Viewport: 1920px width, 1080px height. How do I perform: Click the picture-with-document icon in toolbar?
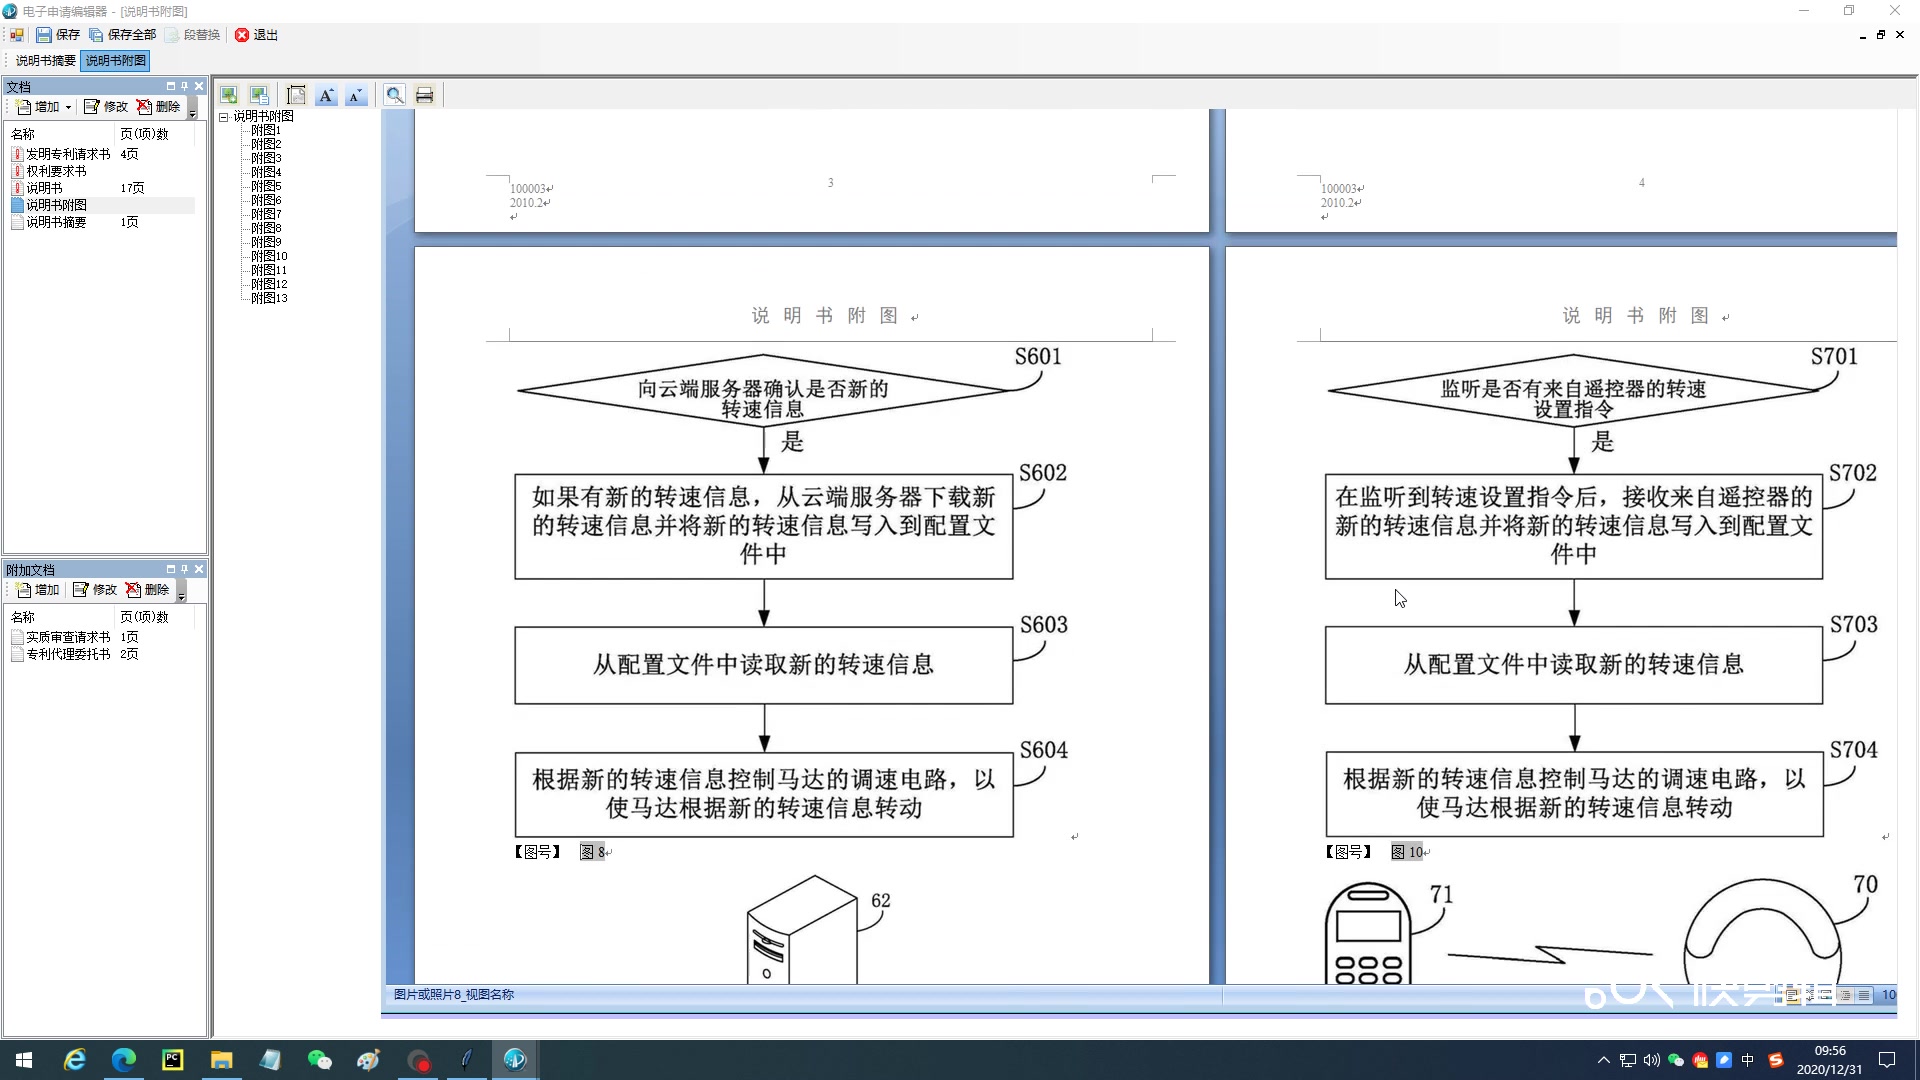pyautogui.click(x=259, y=95)
